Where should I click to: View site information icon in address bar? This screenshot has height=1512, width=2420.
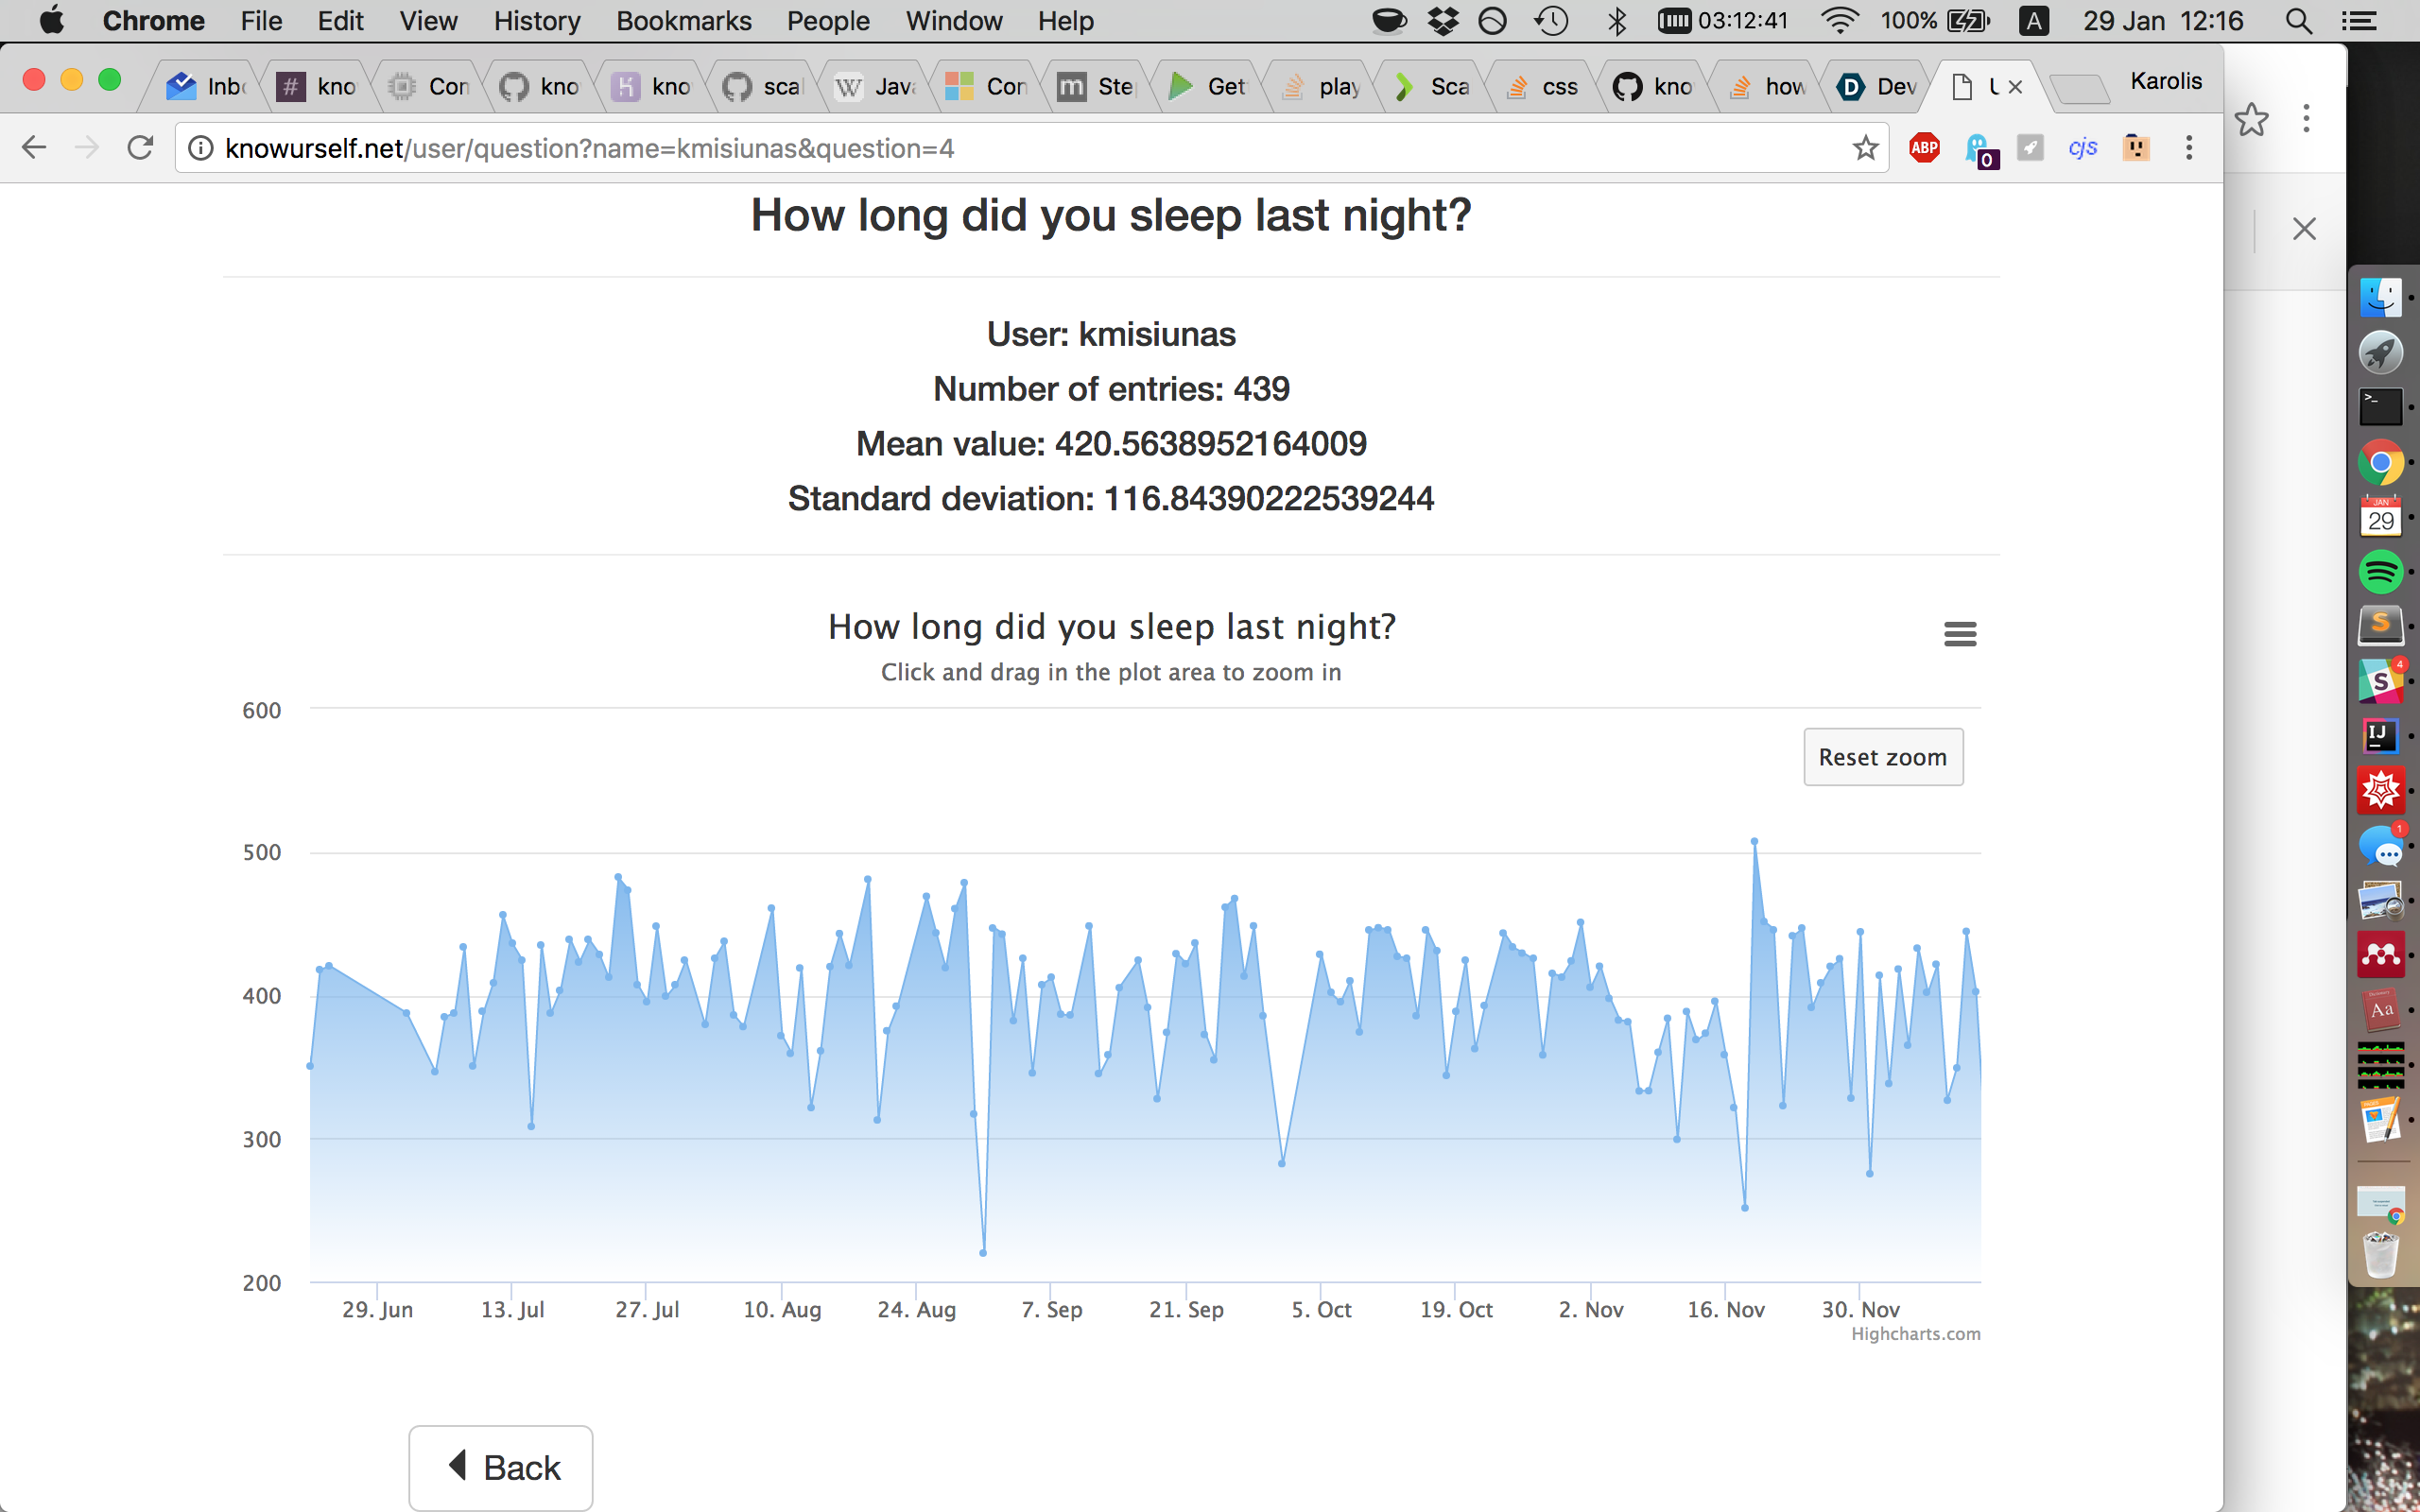tap(201, 148)
